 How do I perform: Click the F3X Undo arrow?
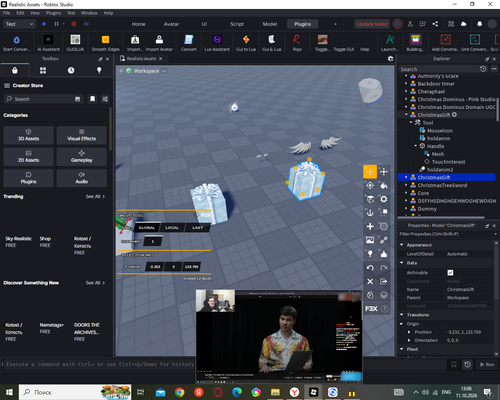pyautogui.click(x=370, y=268)
